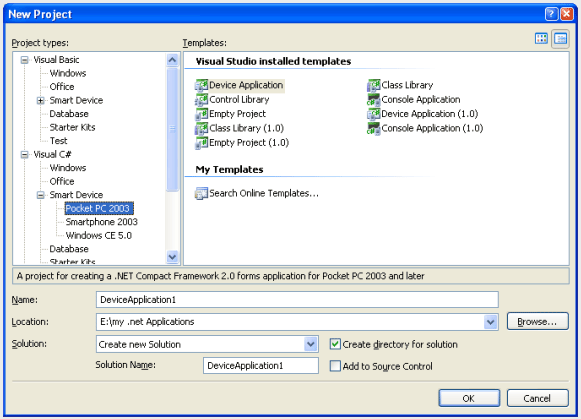Open the dialog Help question mark button
581x419 pixels.
pos(551,14)
